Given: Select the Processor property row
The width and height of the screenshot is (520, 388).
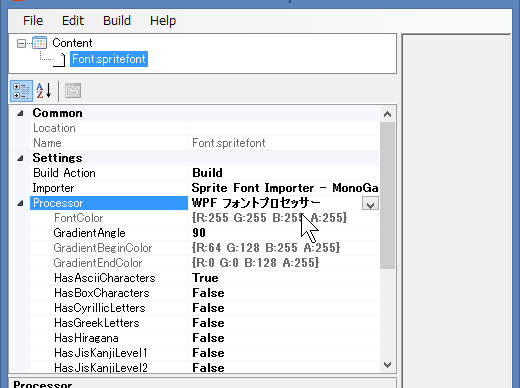Looking at the screenshot, I should pos(109,203).
